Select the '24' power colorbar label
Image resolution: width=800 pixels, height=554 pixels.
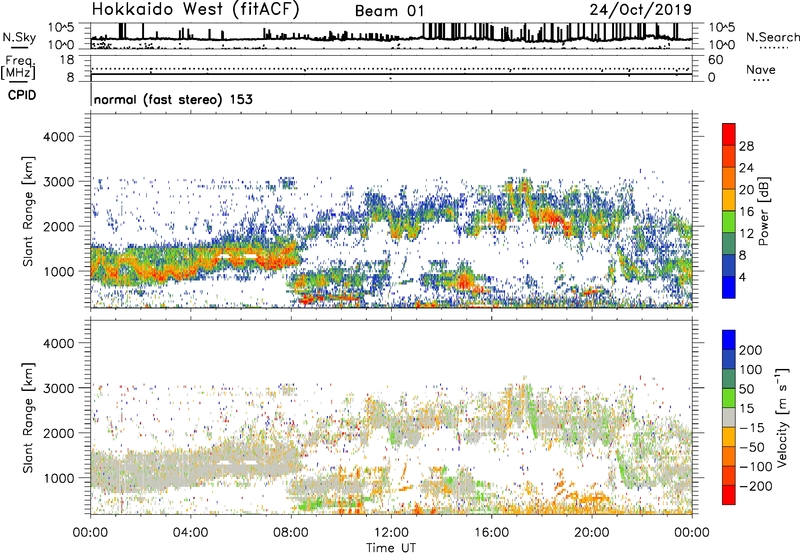coord(746,168)
